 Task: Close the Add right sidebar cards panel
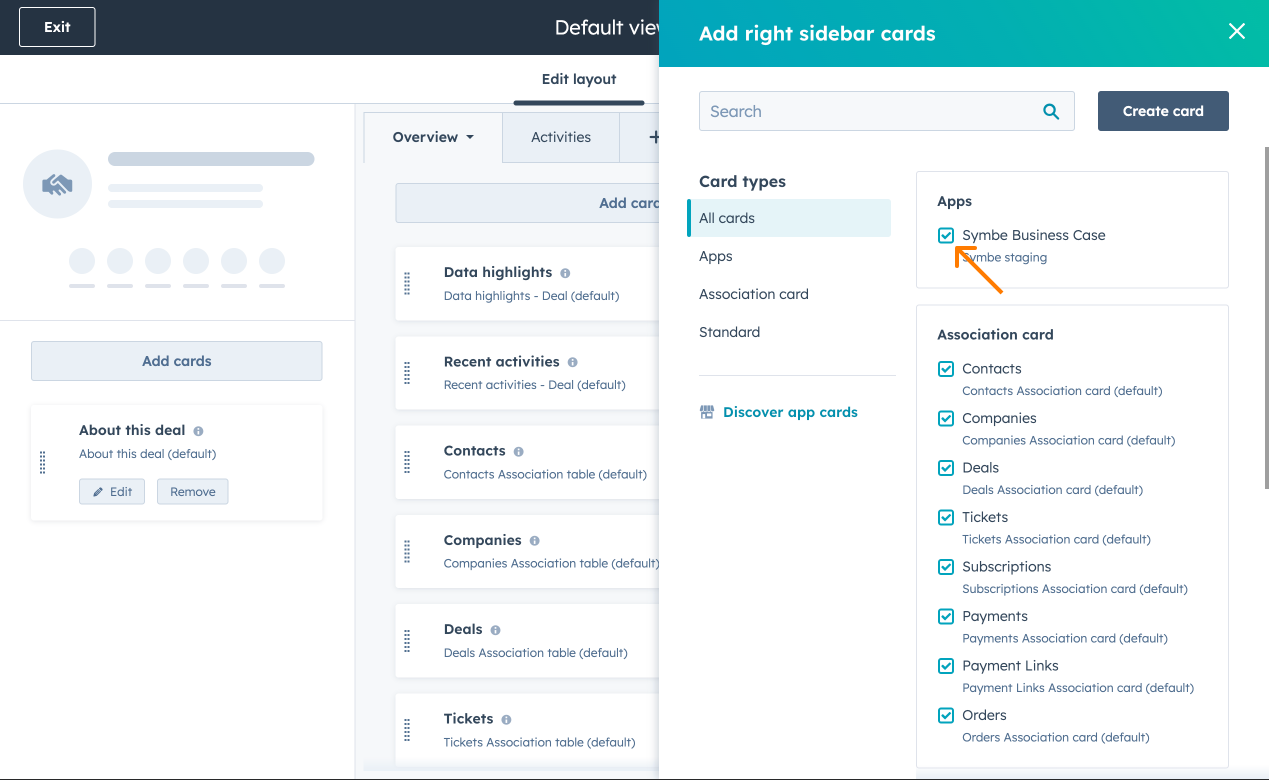(1237, 32)
